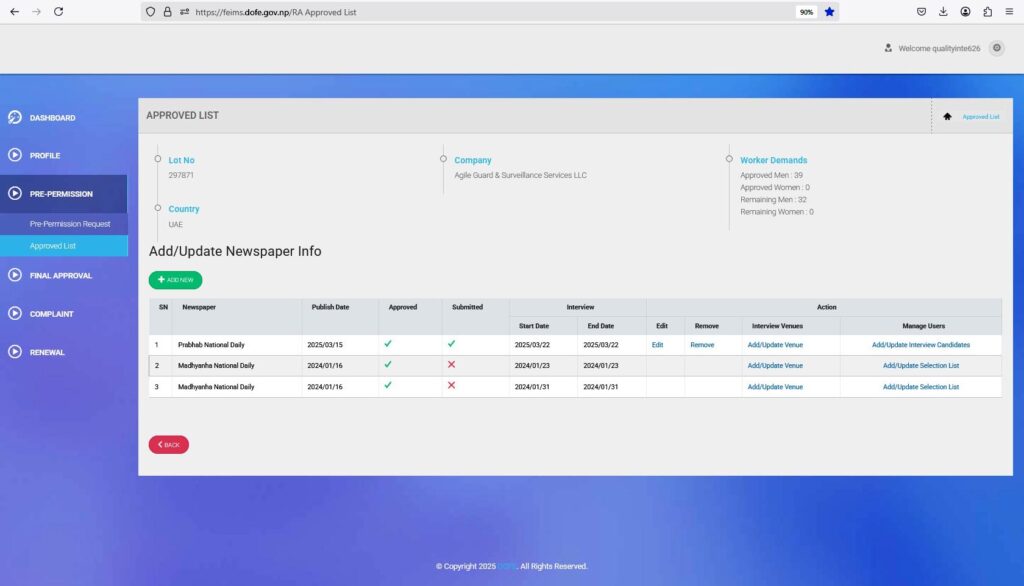Select Pre-Permission Request submenu item
The width and height of the screenshot is (1024, 586).
(x=70, y=224)
